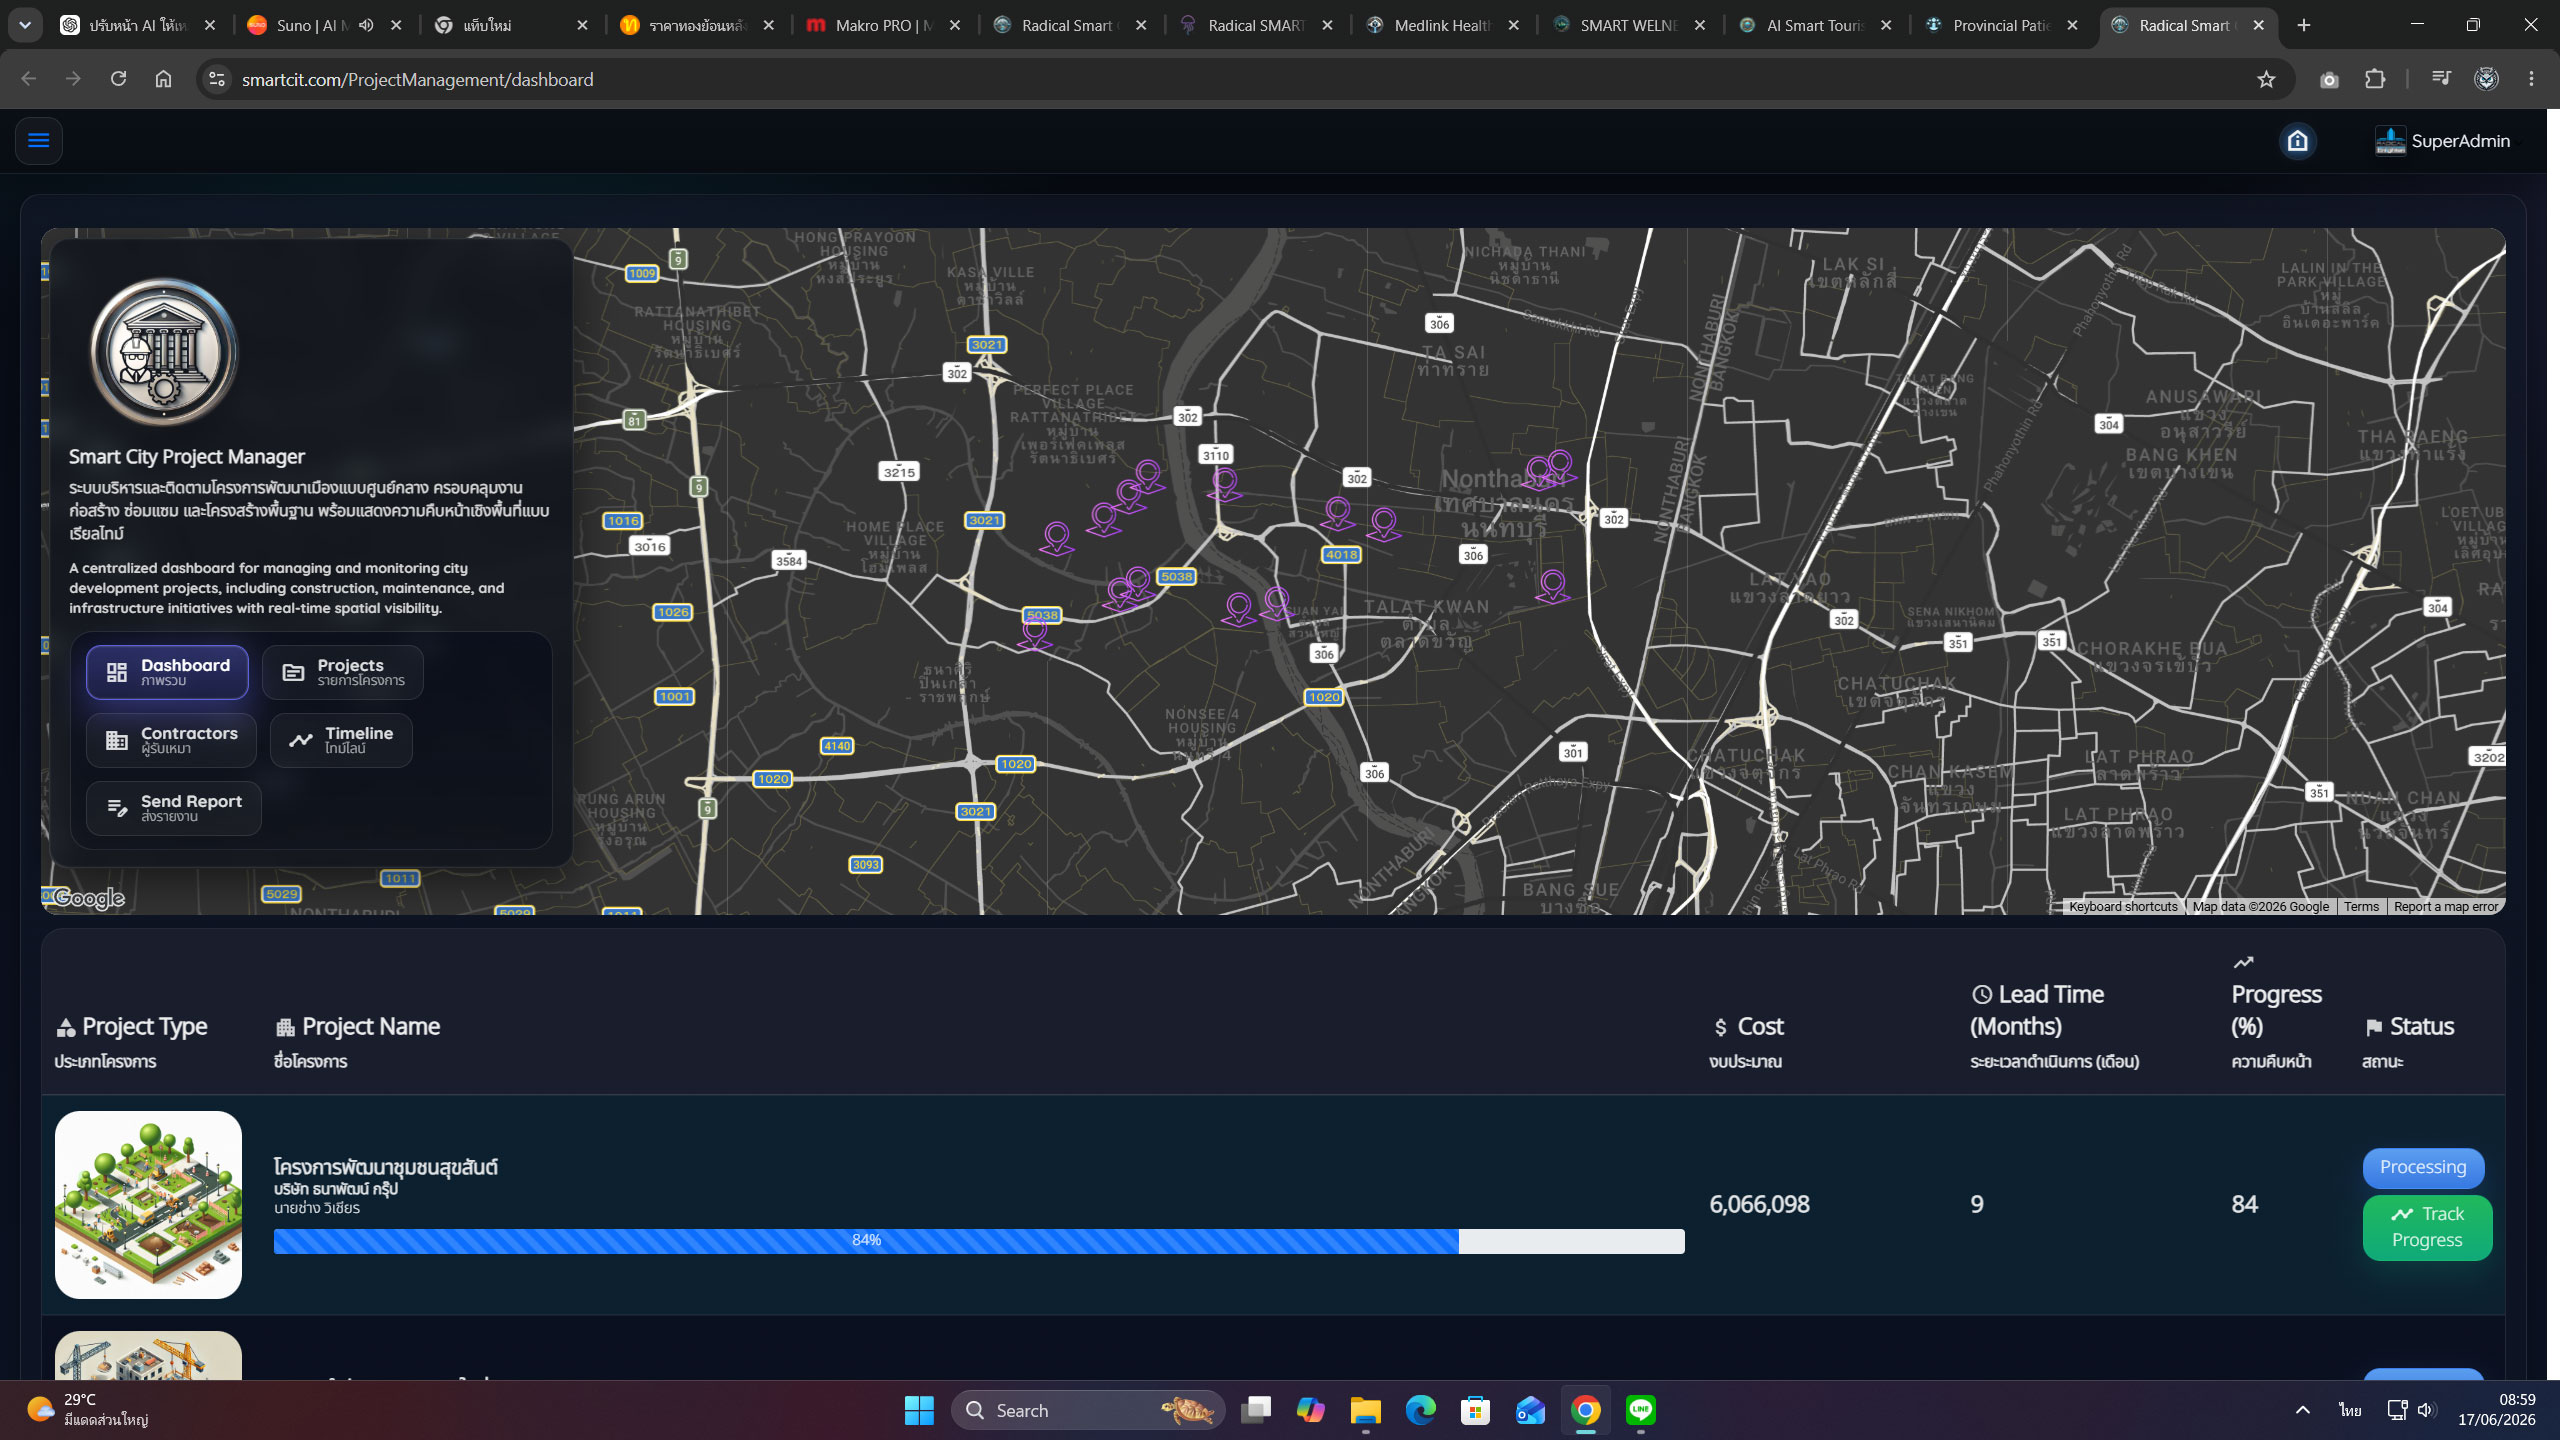The width and height of the screenshot is (2560, 1440).
Task: Click the home icon in app header
Action: [2297, 141]
